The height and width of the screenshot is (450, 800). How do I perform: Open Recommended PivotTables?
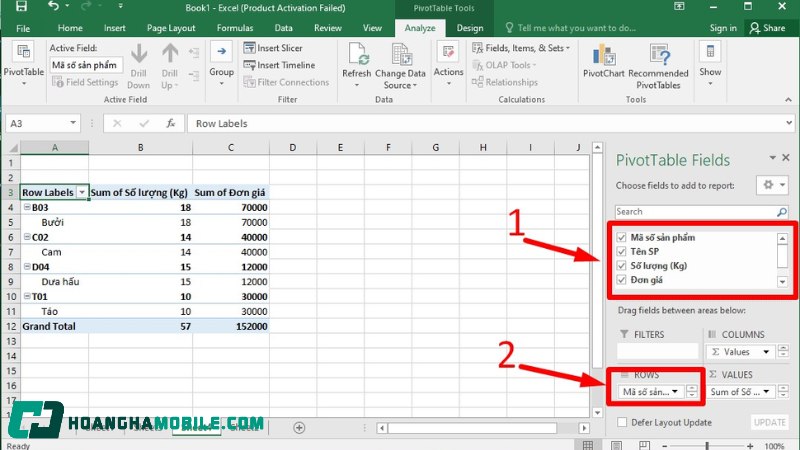coord(658,66)
